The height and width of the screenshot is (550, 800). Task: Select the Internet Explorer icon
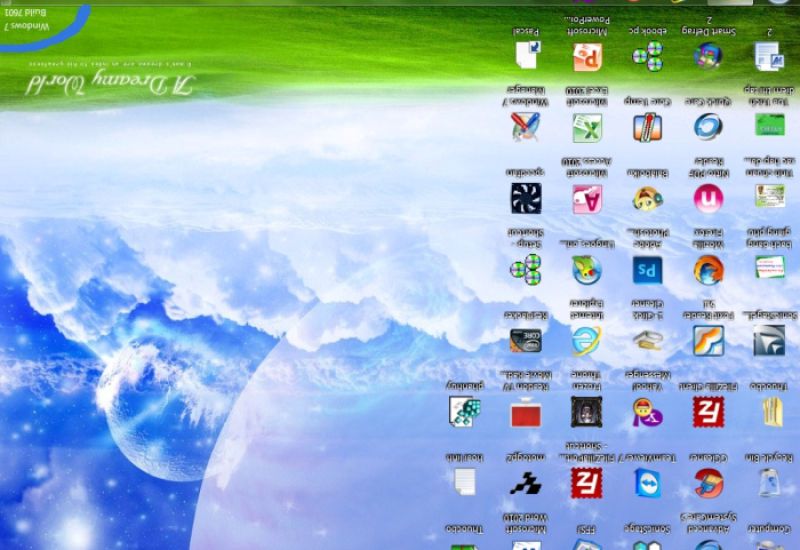point(587,340)
